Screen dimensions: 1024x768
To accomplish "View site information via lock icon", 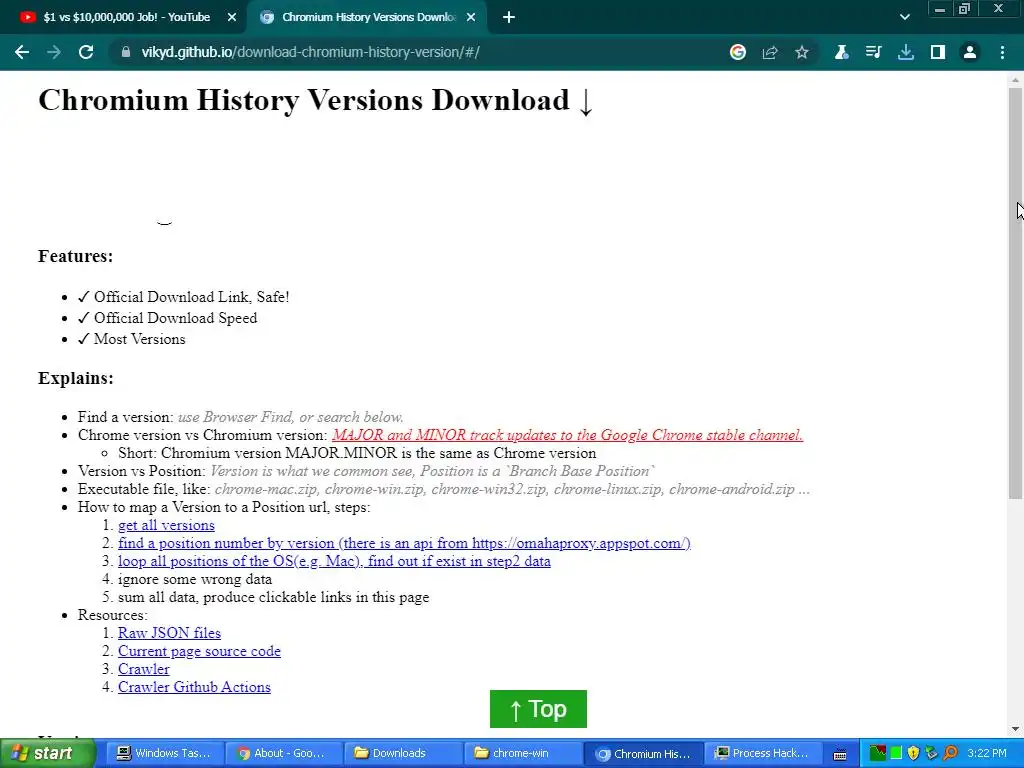I will click(126, 52).
